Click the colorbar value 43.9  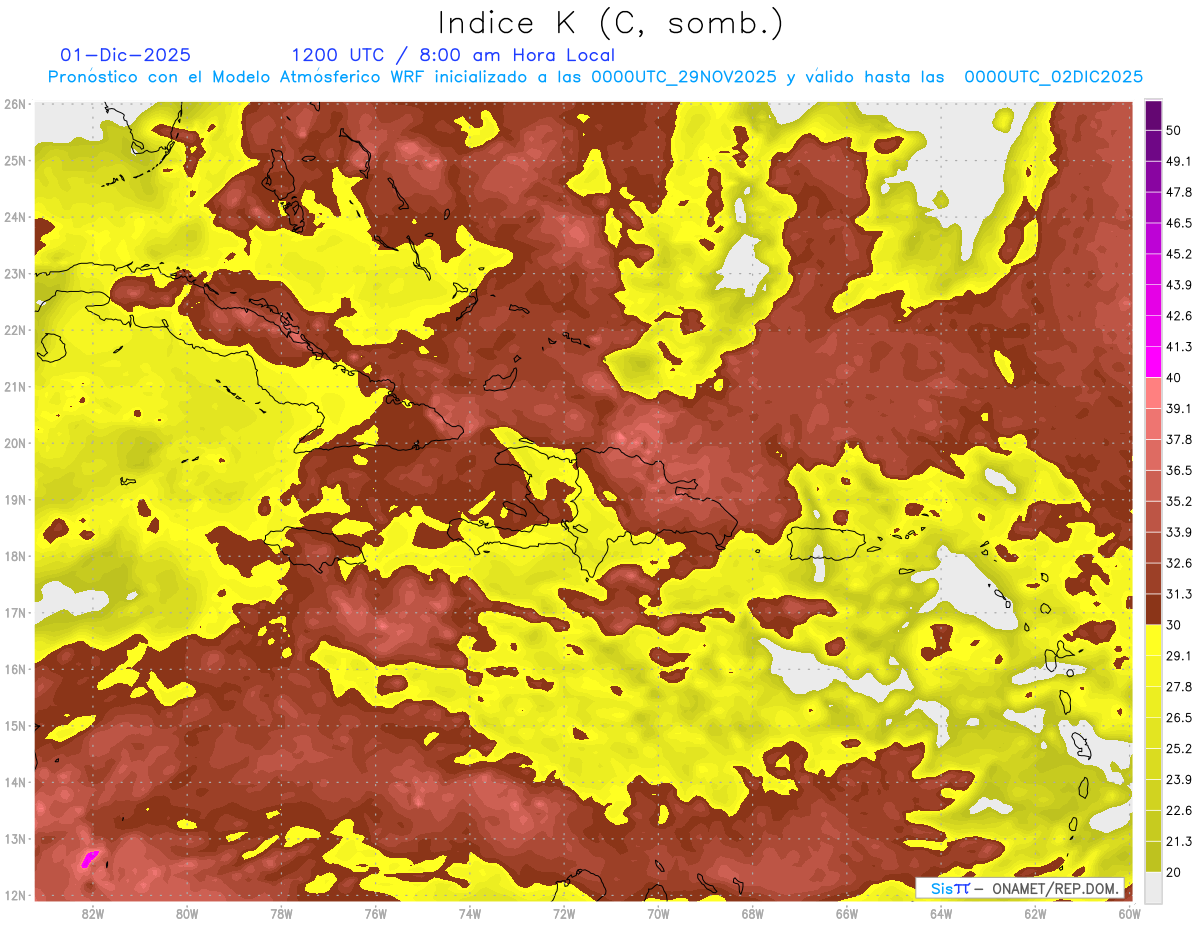coord(1179,286)
